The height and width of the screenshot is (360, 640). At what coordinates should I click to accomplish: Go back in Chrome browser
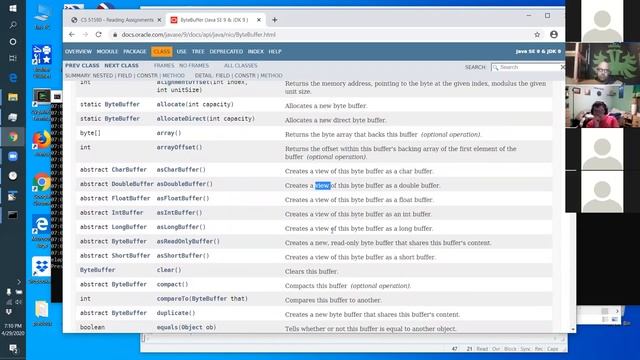pos(72,35)
